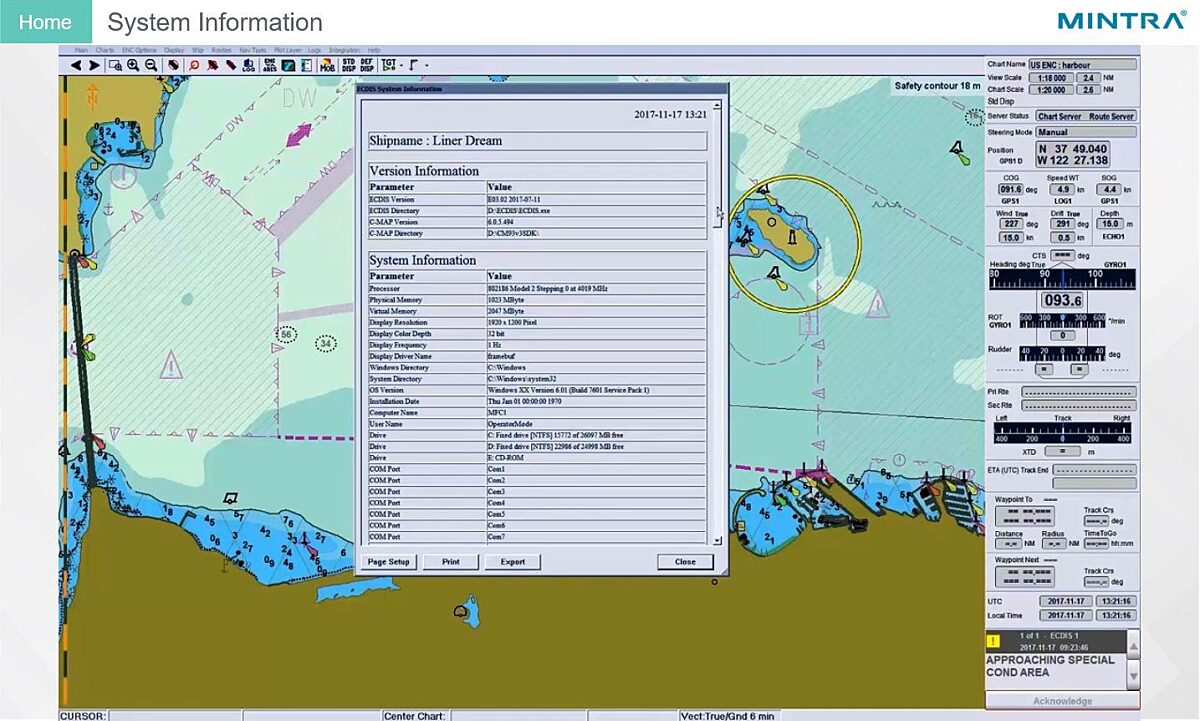
Task: Click the Acknowledge alarm button
Action: click(x=1062, y=701)
